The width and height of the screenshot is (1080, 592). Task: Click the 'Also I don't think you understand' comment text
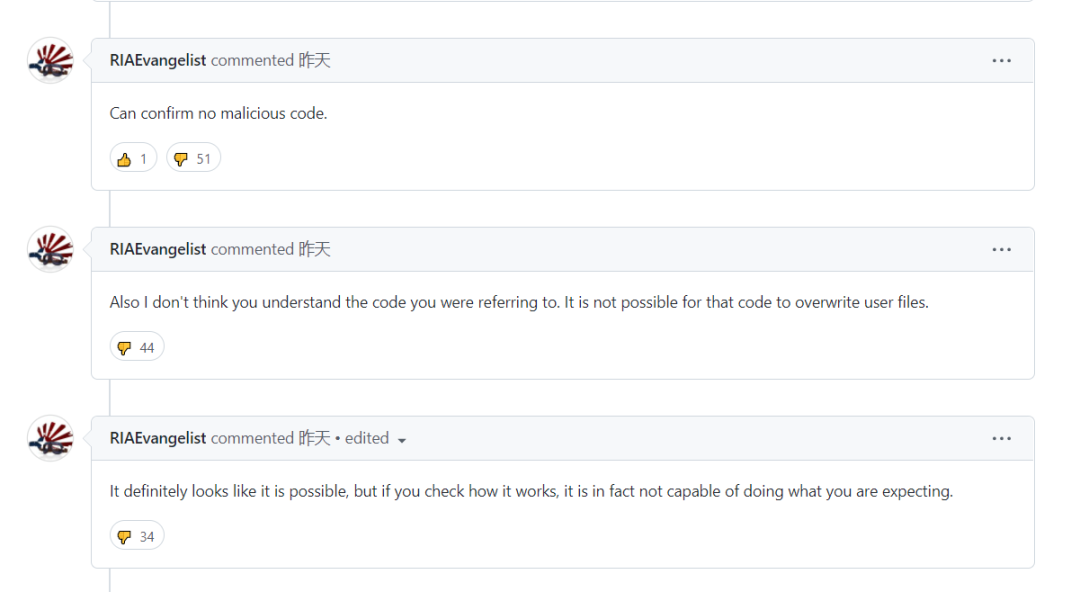519,302
